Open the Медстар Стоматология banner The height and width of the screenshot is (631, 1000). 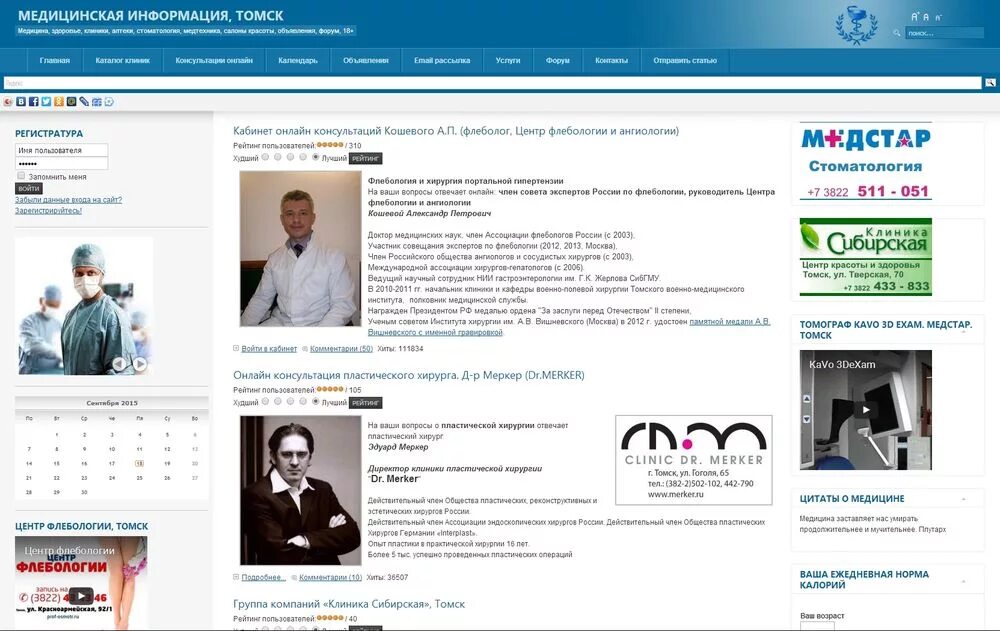(865, 161)
